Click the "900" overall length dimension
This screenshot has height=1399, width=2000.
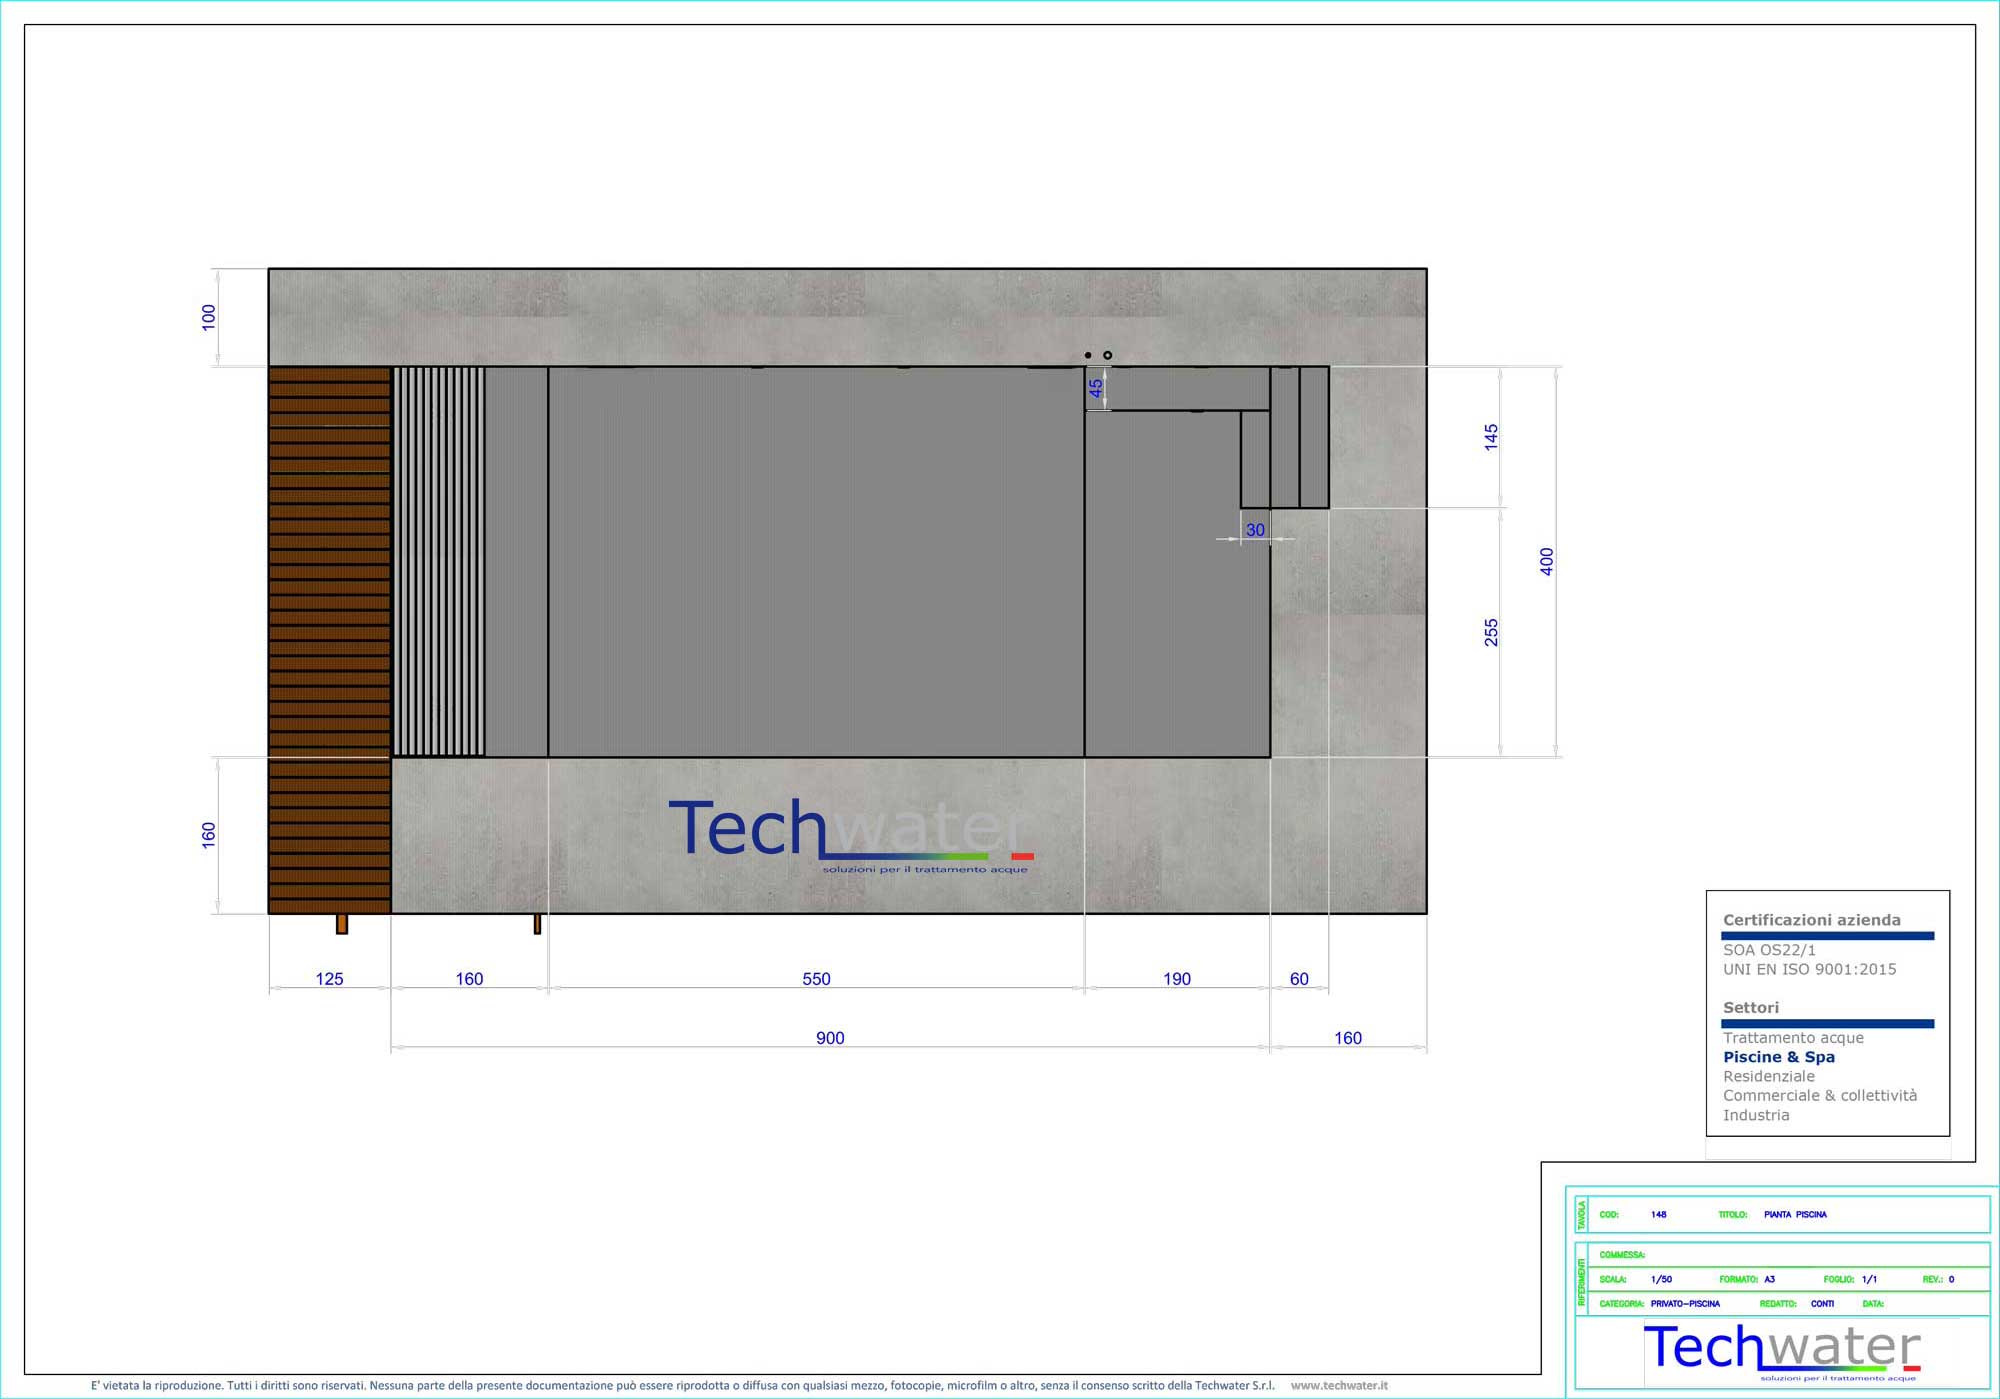(x=830, y=1038)
